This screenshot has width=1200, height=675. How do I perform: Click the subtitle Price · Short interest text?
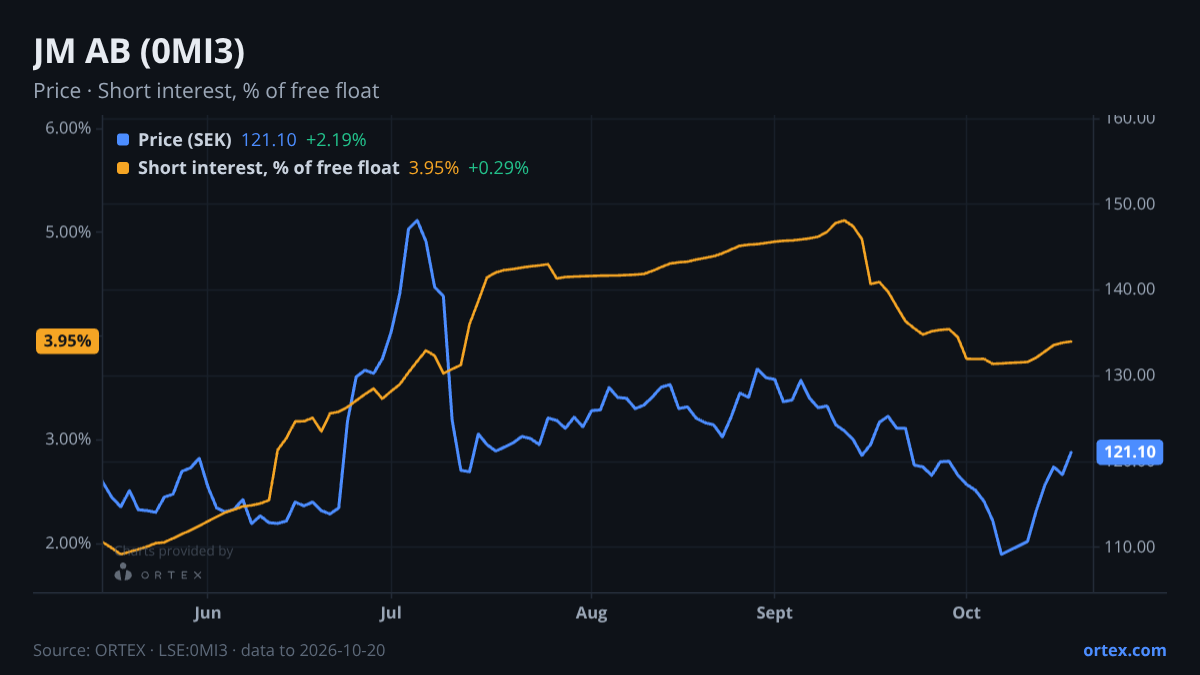point(206,91)
